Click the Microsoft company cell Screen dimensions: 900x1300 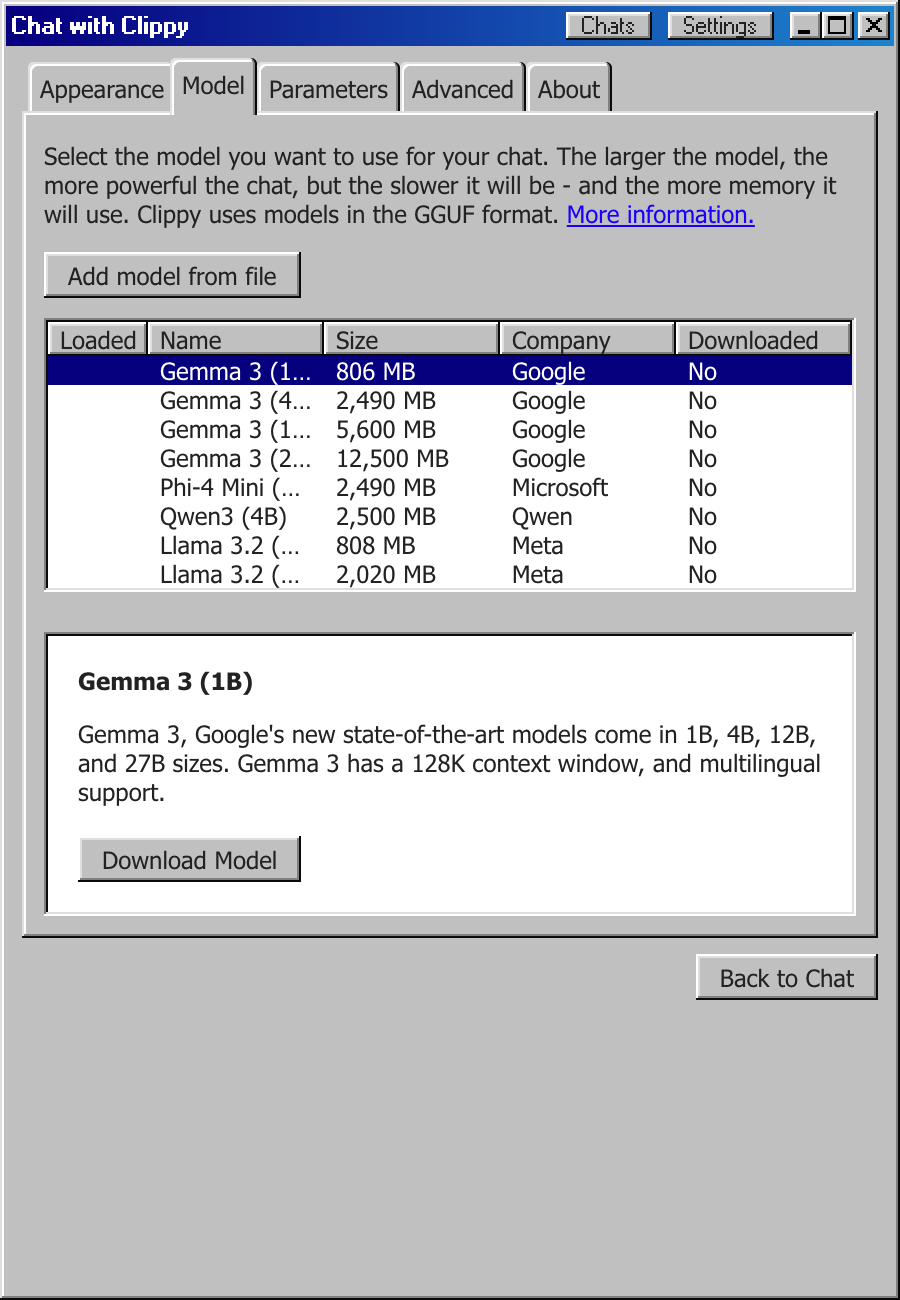[560, 488]
